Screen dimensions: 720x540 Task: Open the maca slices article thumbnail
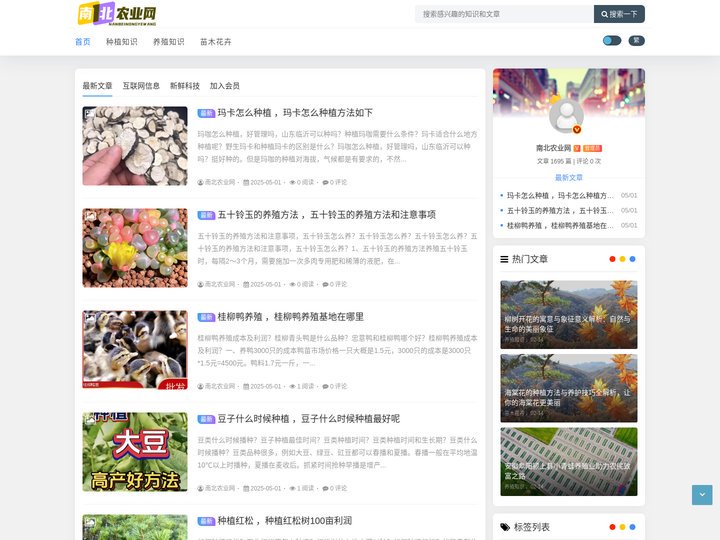tap(135, 146)
